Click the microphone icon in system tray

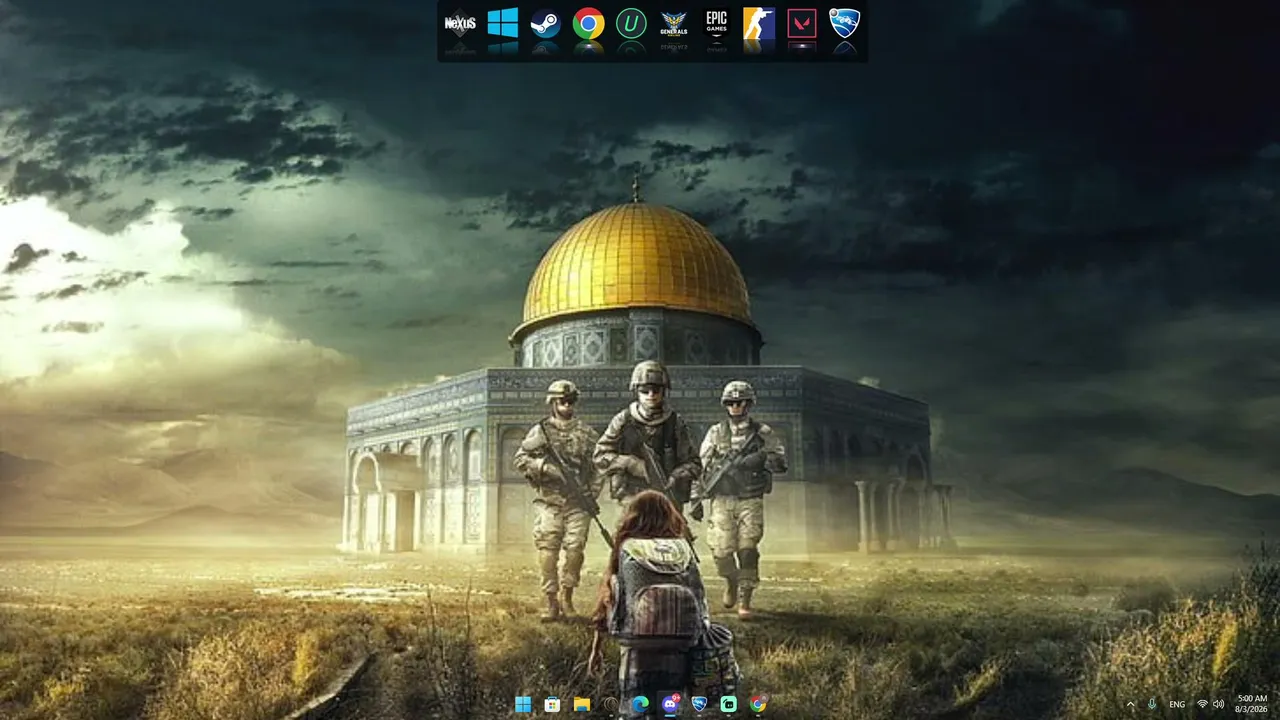pos(1152,704)
